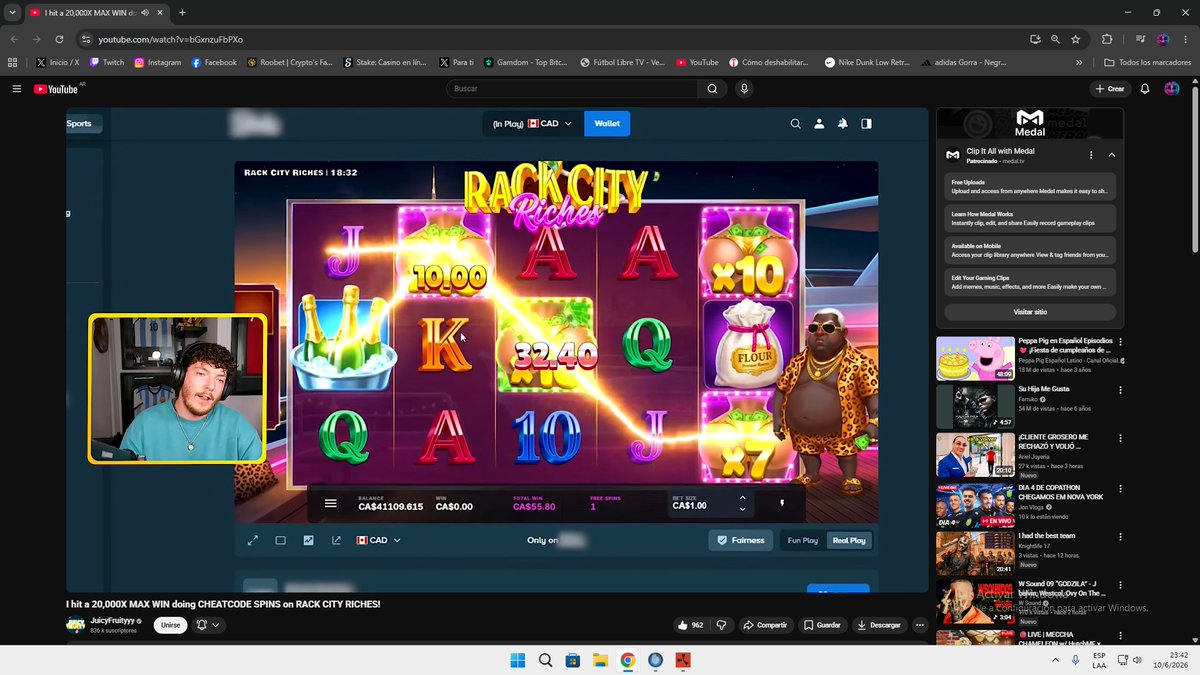Open the Peppa Pig video thumbnail

(x=975, y=358)
